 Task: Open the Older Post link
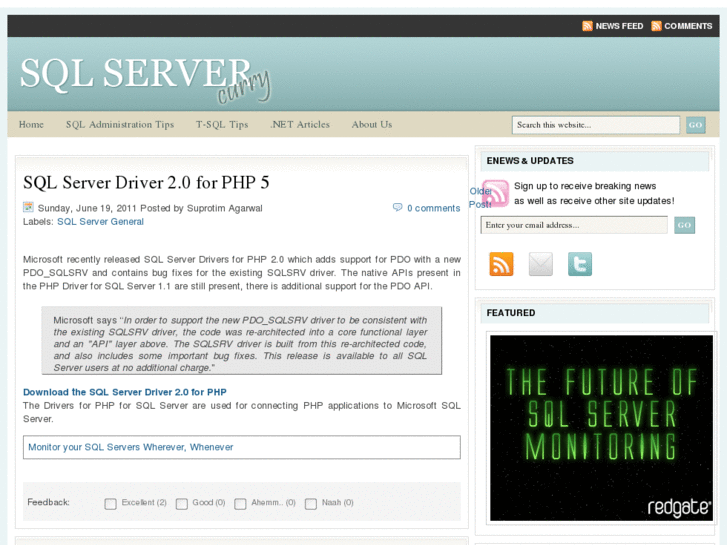click(480, 198)
